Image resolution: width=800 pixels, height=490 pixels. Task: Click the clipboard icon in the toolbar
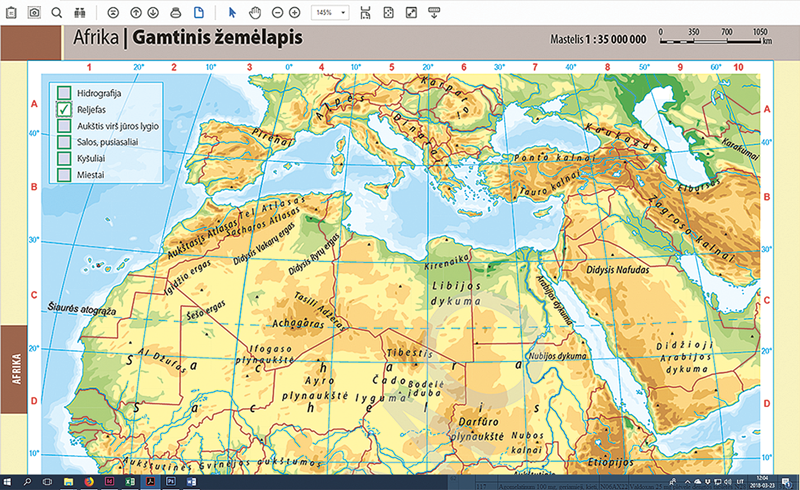[11, 13]
